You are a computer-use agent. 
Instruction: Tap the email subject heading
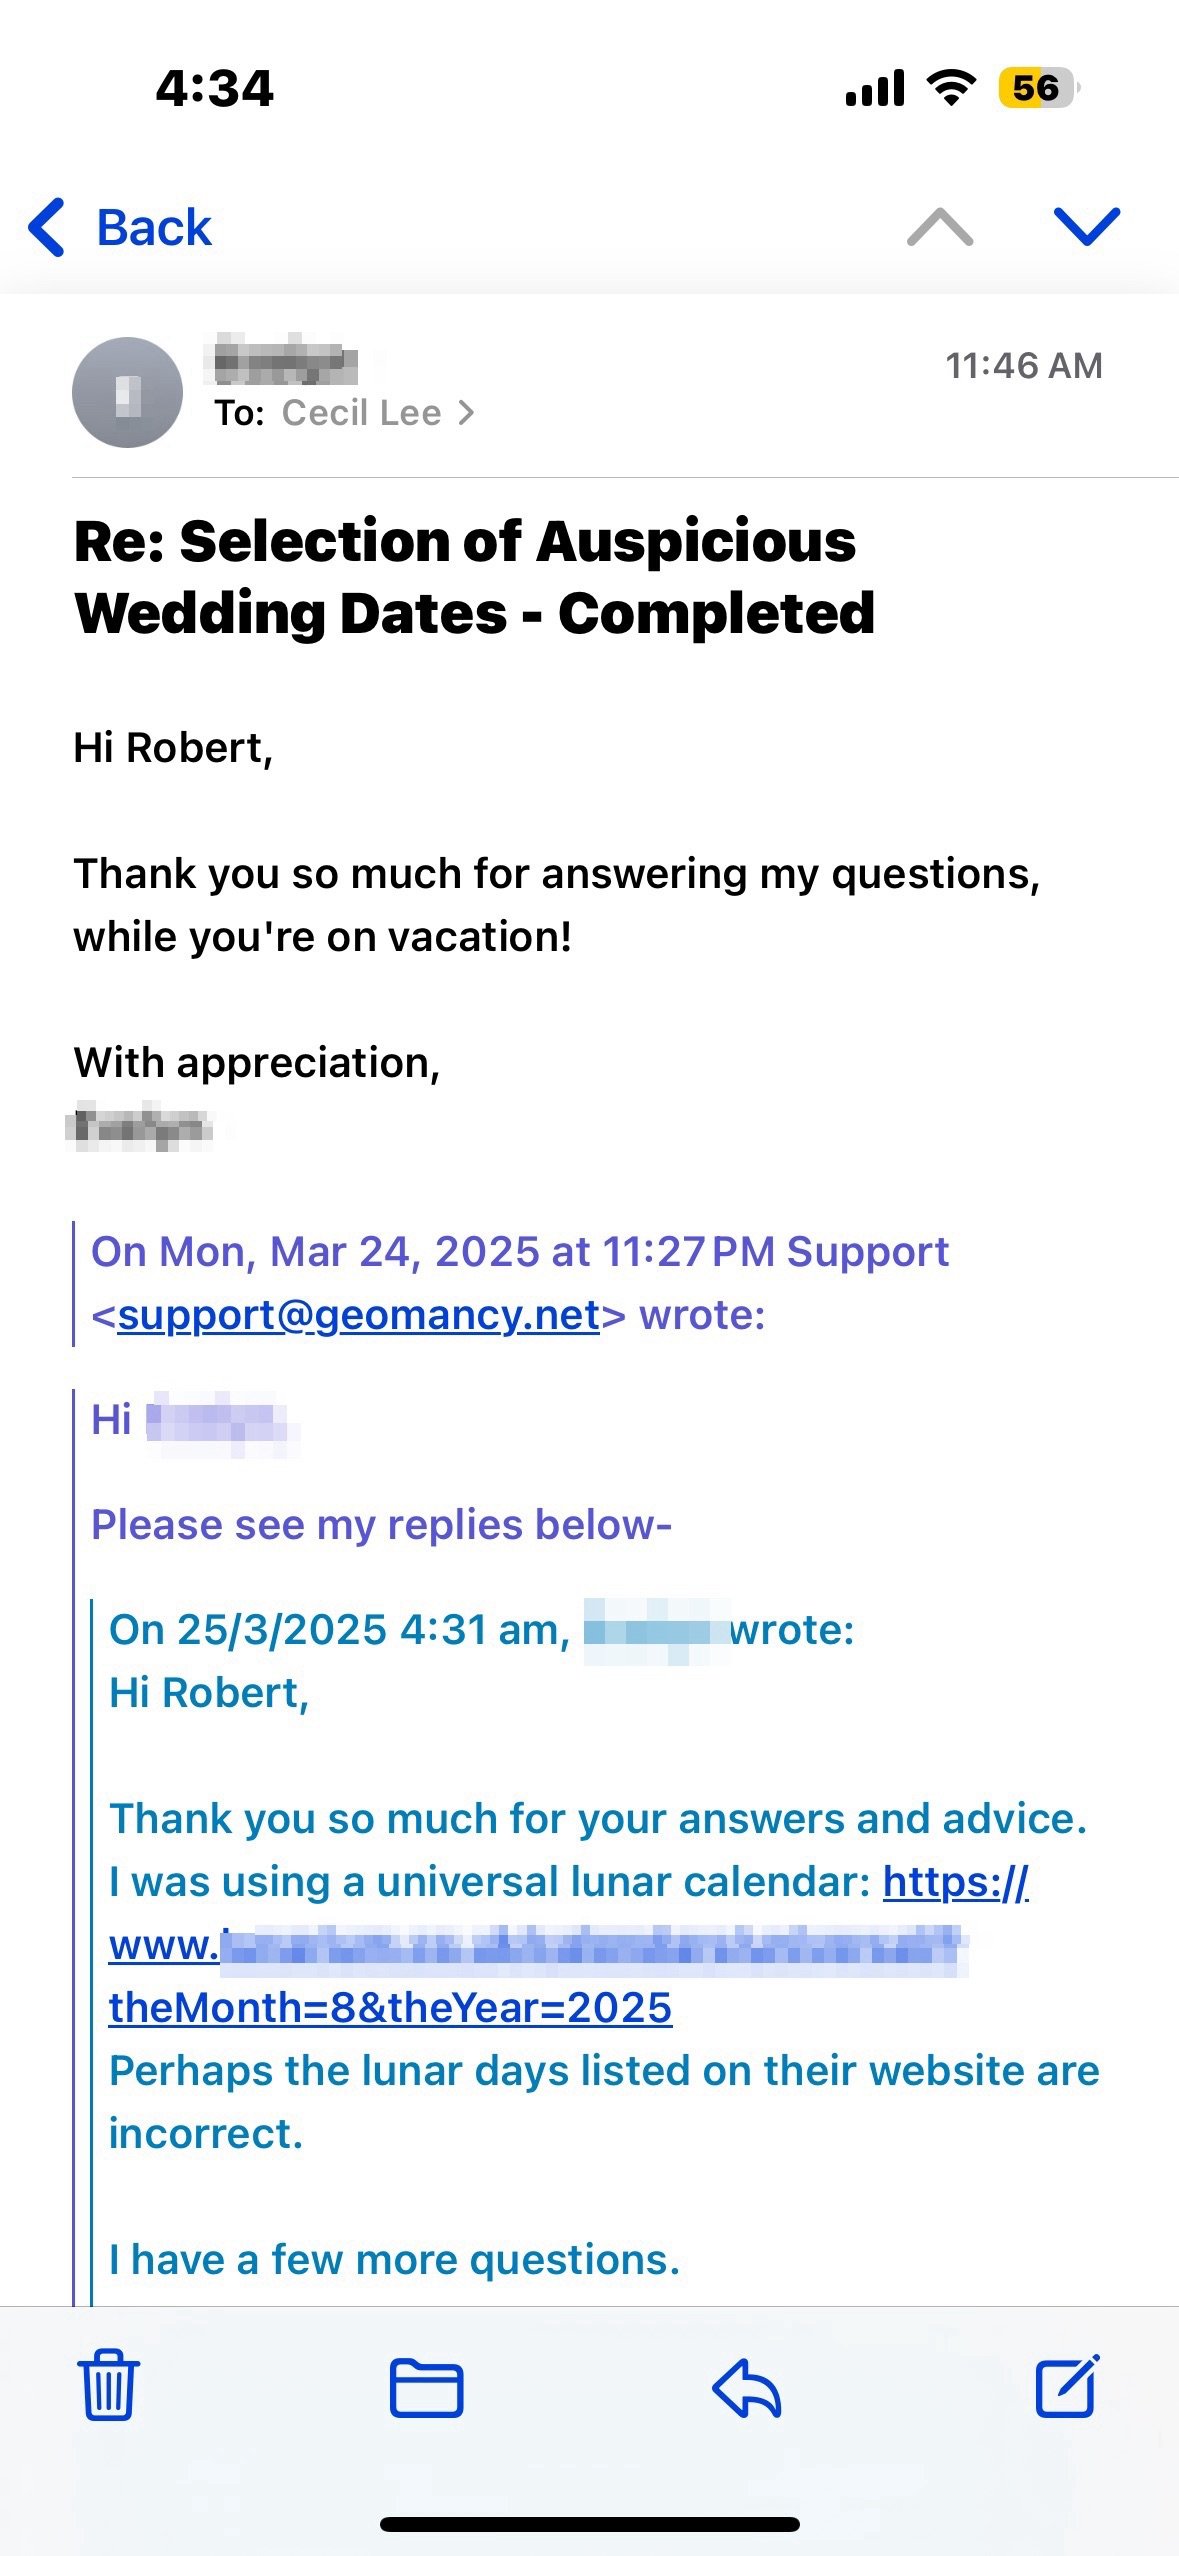tap(474, 577)
